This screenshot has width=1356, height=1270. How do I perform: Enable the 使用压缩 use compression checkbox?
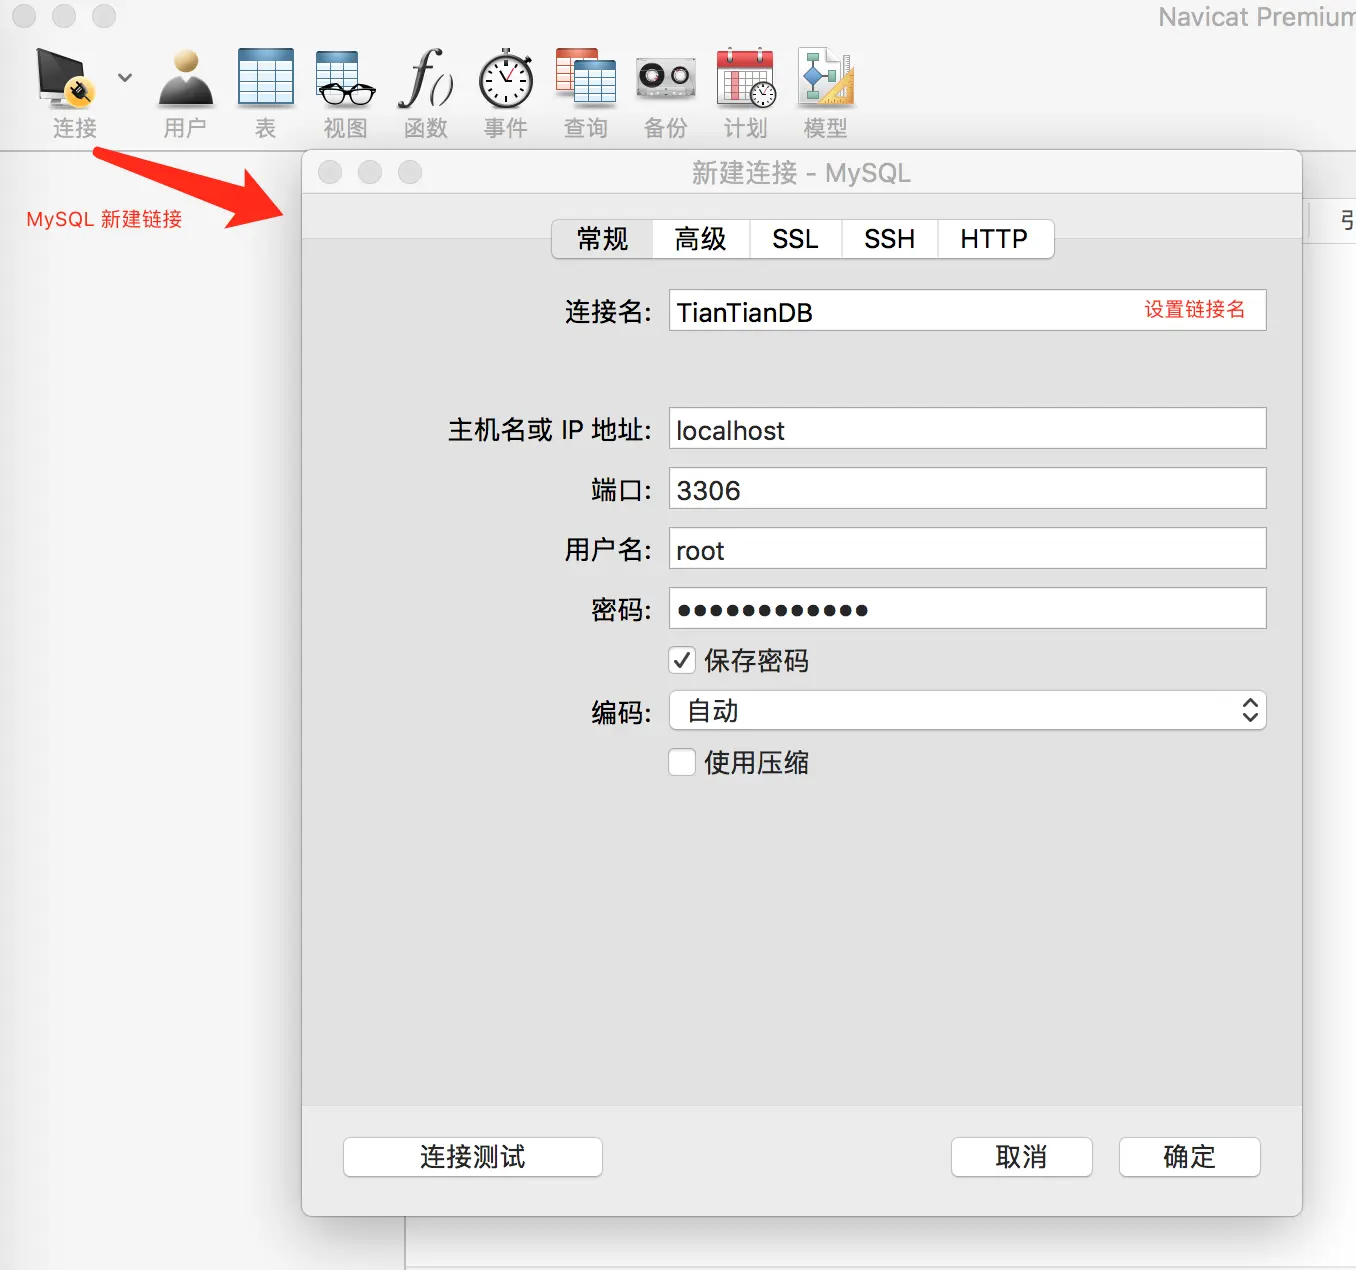682,762
